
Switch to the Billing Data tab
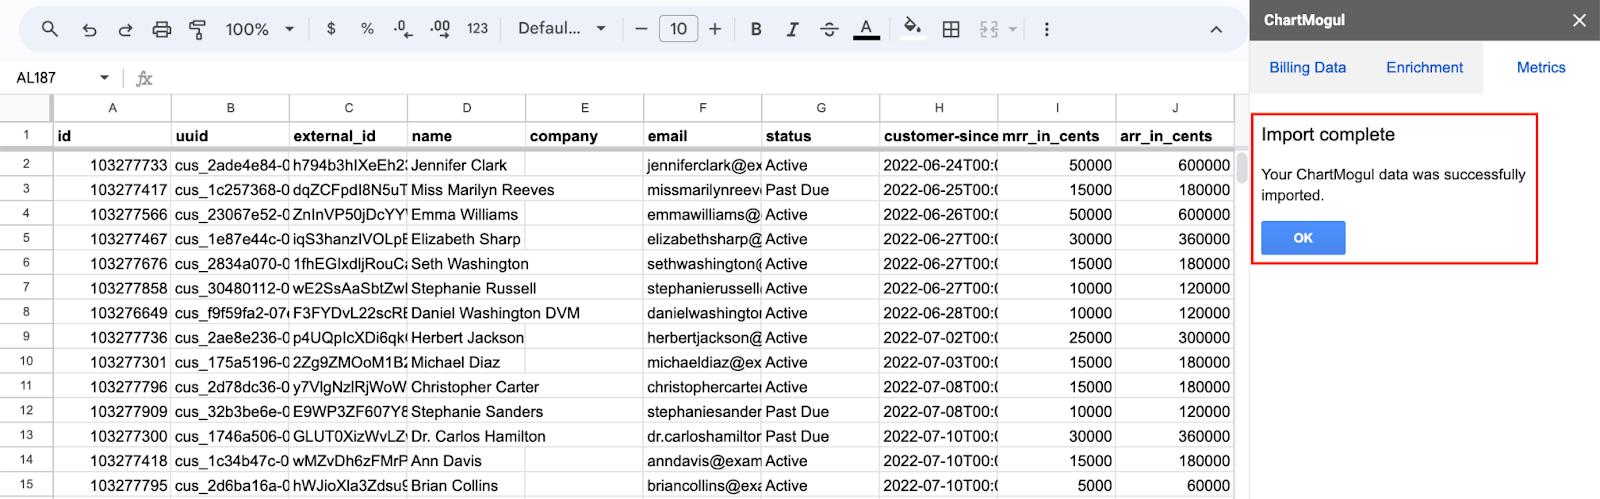[x=1307, y=67]
